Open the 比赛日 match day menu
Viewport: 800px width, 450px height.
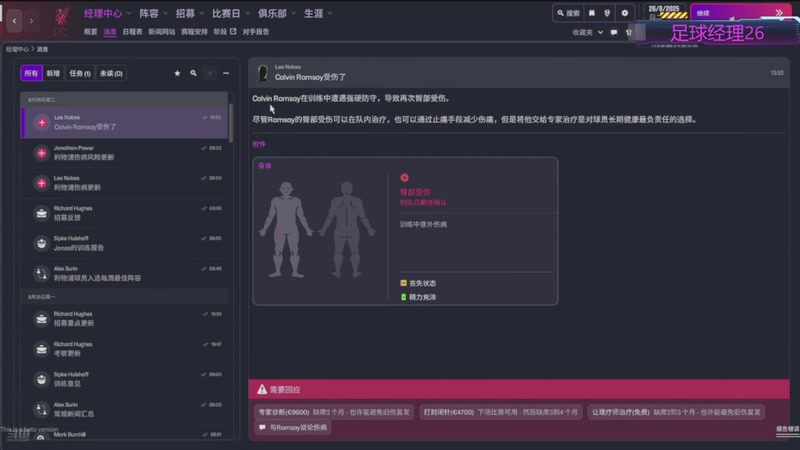click(226, 13)
